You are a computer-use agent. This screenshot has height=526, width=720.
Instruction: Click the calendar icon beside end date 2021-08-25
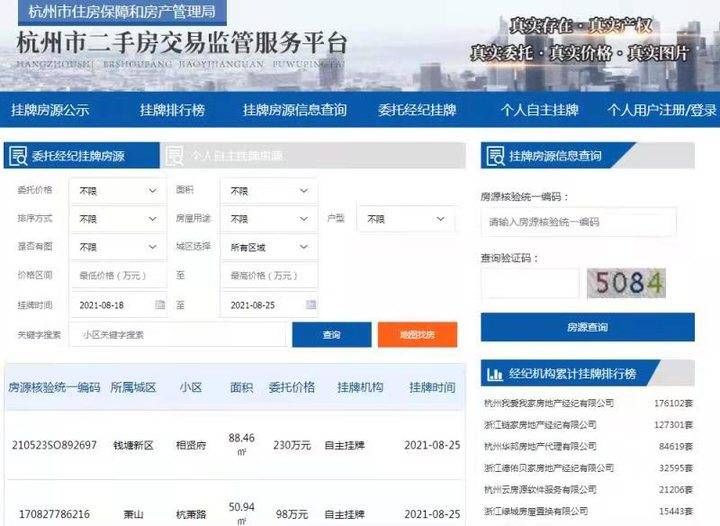[x=311, y=304]
